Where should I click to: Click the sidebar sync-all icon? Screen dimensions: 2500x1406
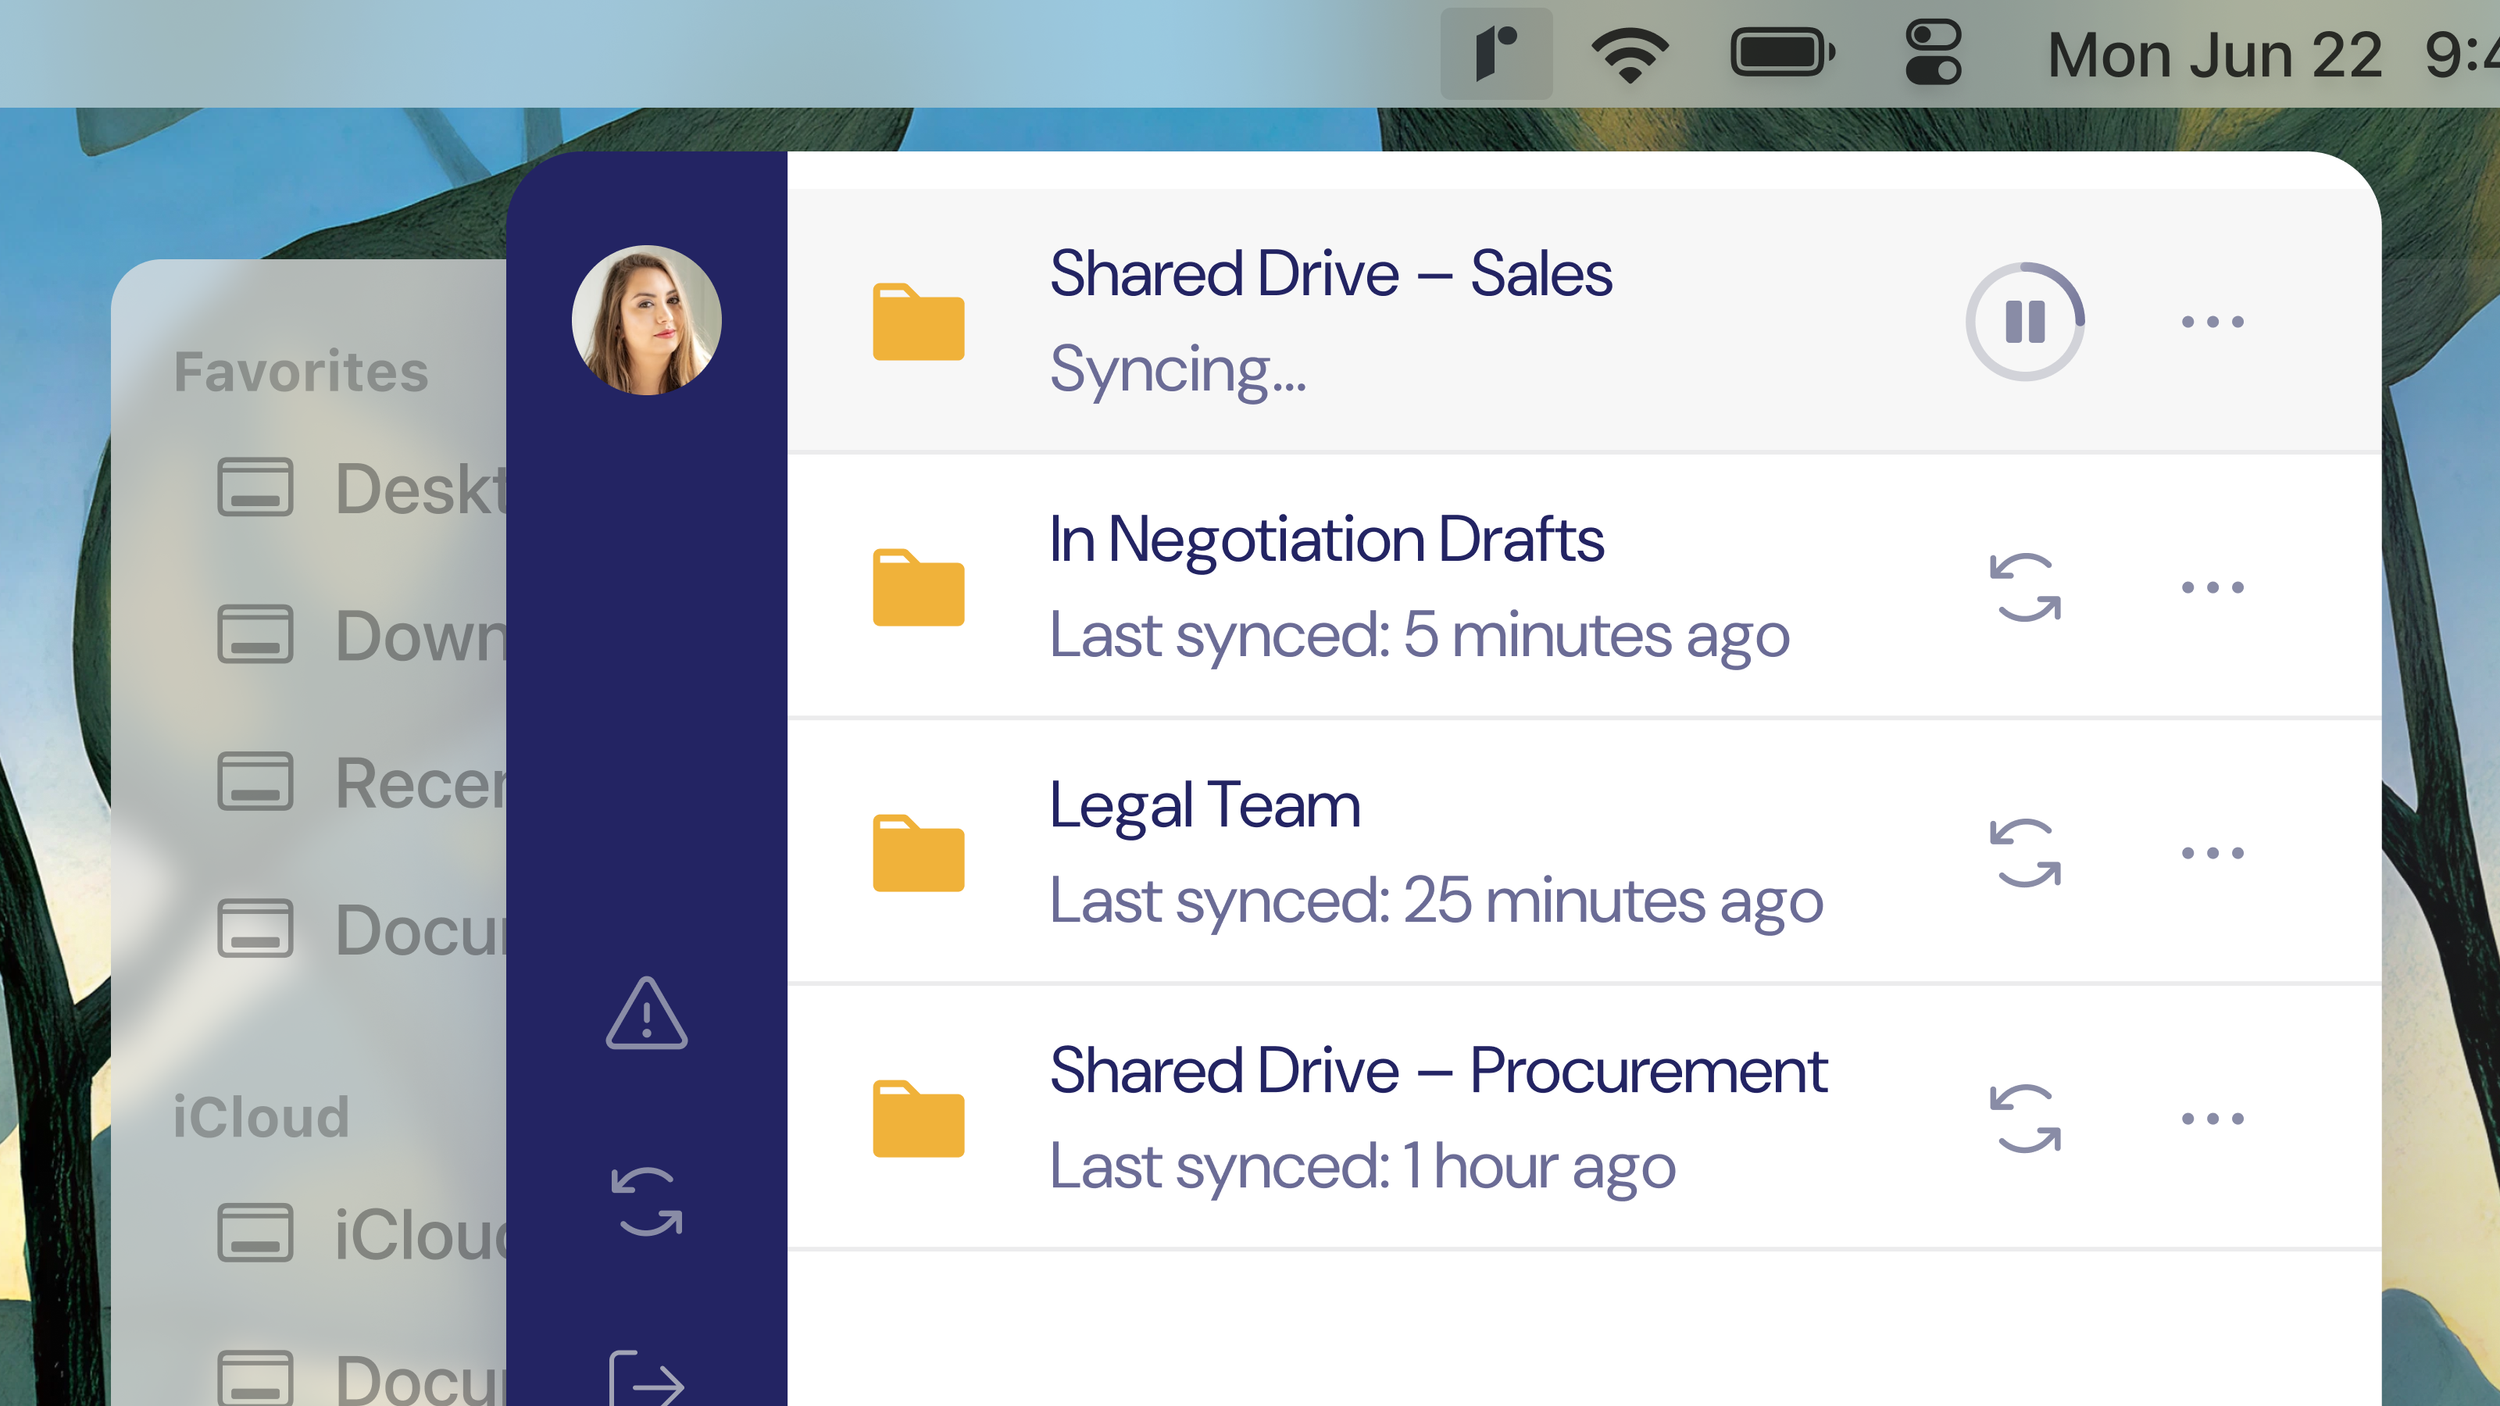(646, 1201)
